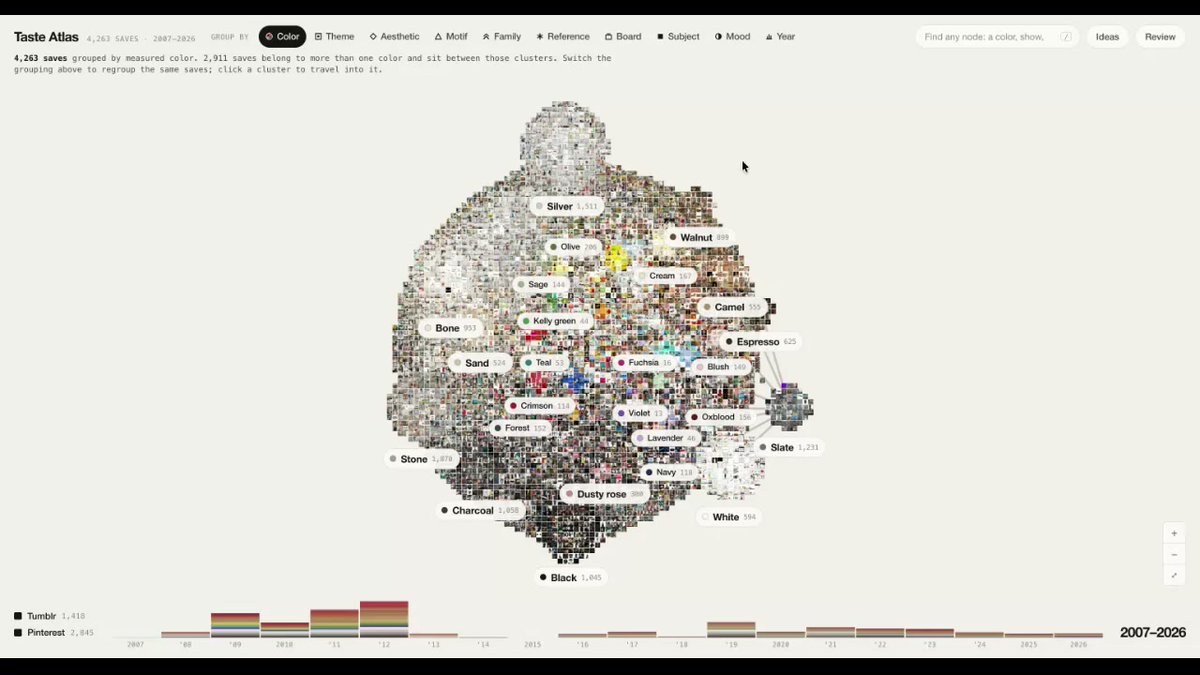Click the Fuchsia color dot

621,363
